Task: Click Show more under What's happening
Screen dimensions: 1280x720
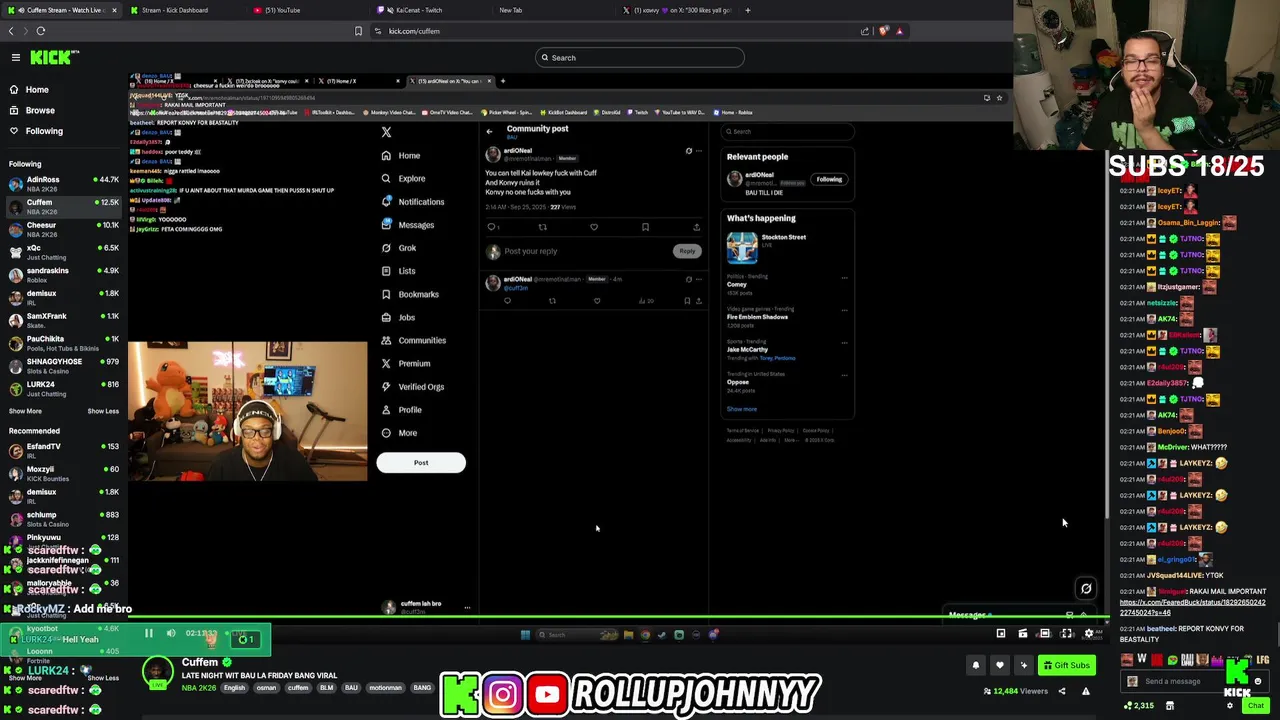Action: point(742,409)
